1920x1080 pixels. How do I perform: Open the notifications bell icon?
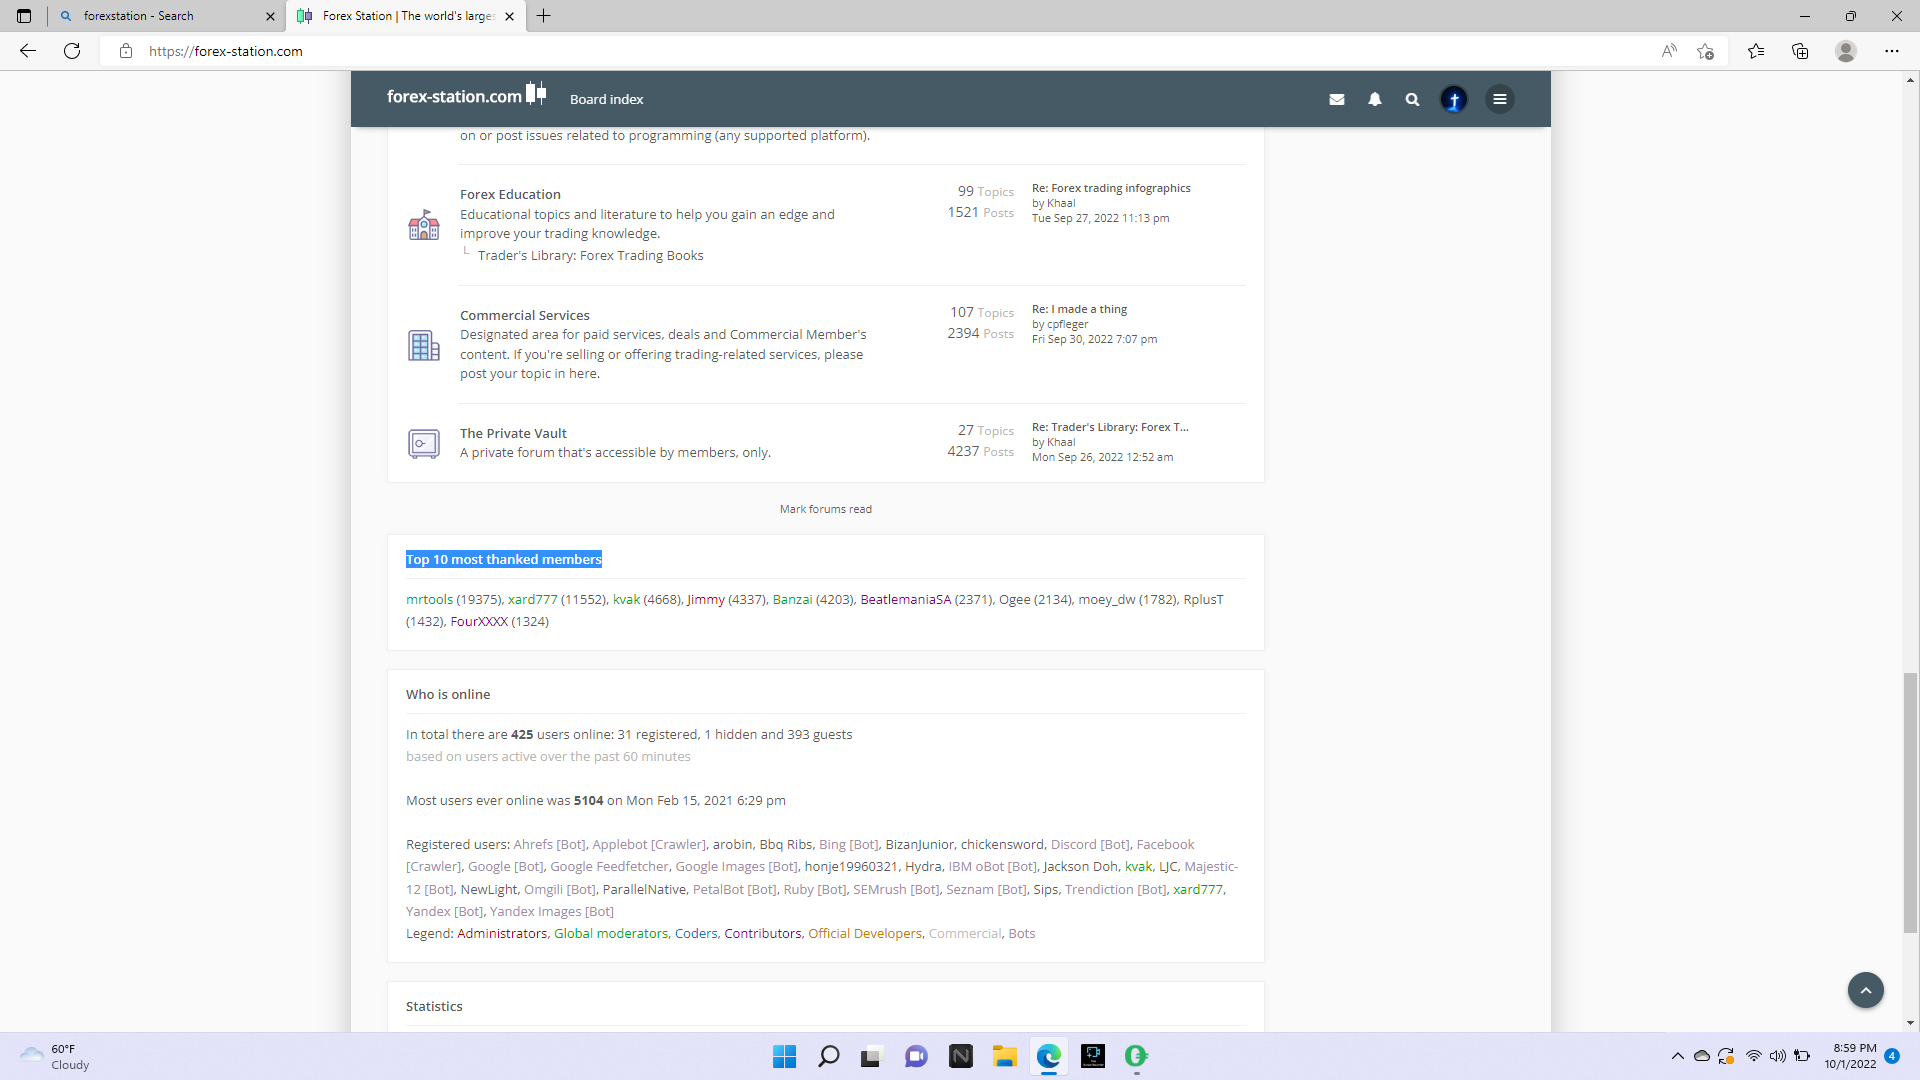click(1375, 99)
